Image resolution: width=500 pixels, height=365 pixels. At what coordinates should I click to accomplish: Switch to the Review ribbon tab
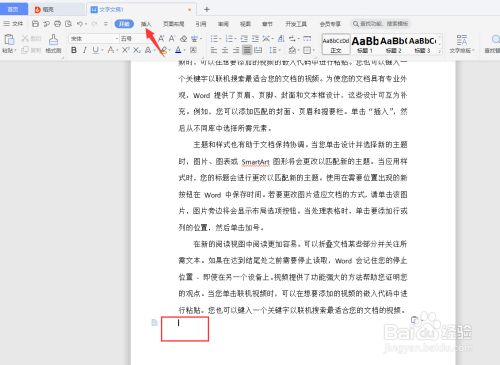[x=223, y=24]
